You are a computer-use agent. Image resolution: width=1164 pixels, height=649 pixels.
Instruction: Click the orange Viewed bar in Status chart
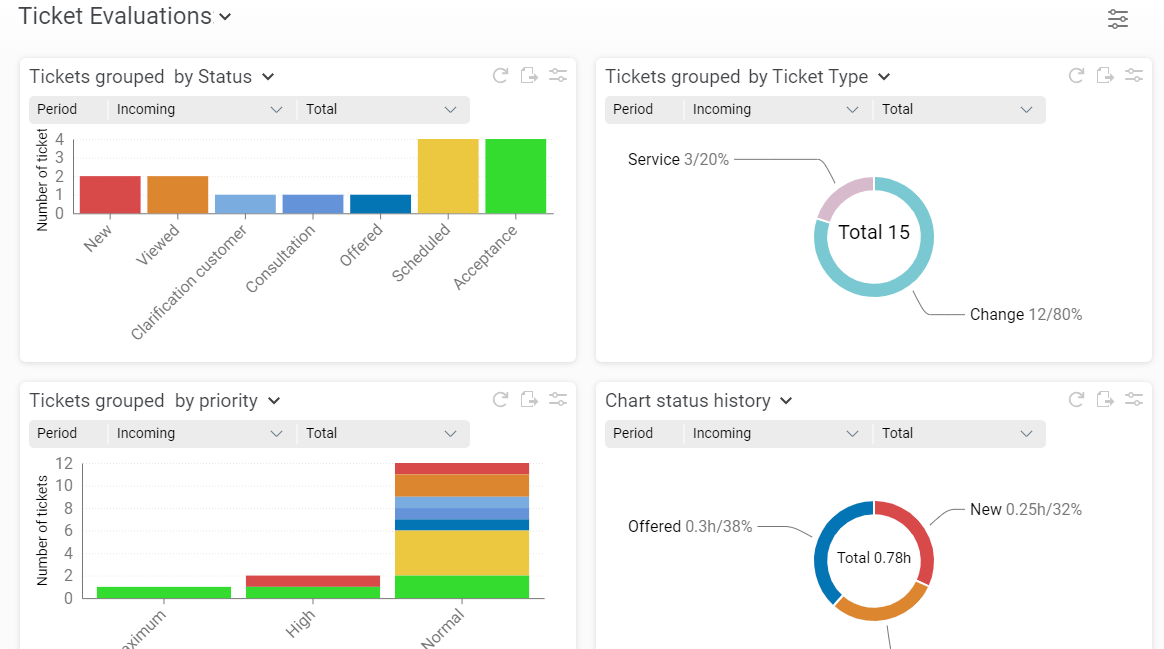177,195
